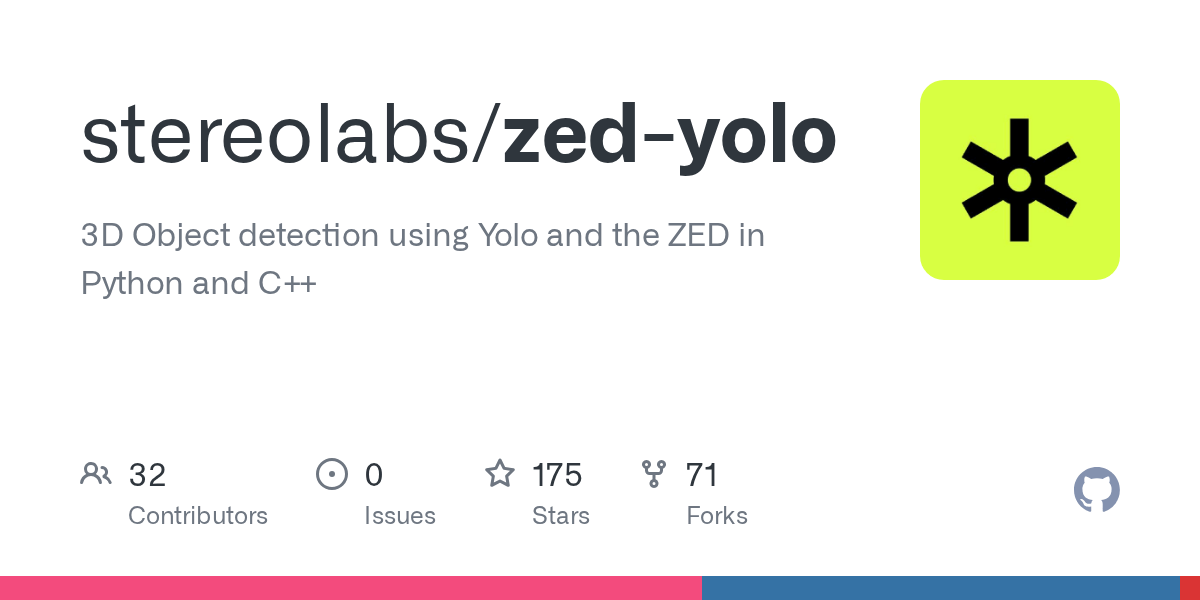Screen dimensions: 1200x600
Task: Click the star icon
Action: pos(500,474)
